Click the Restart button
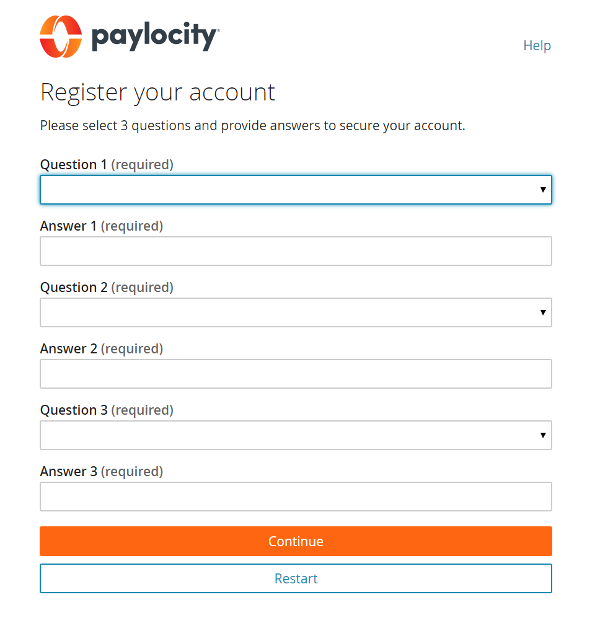 pos(295,578)
